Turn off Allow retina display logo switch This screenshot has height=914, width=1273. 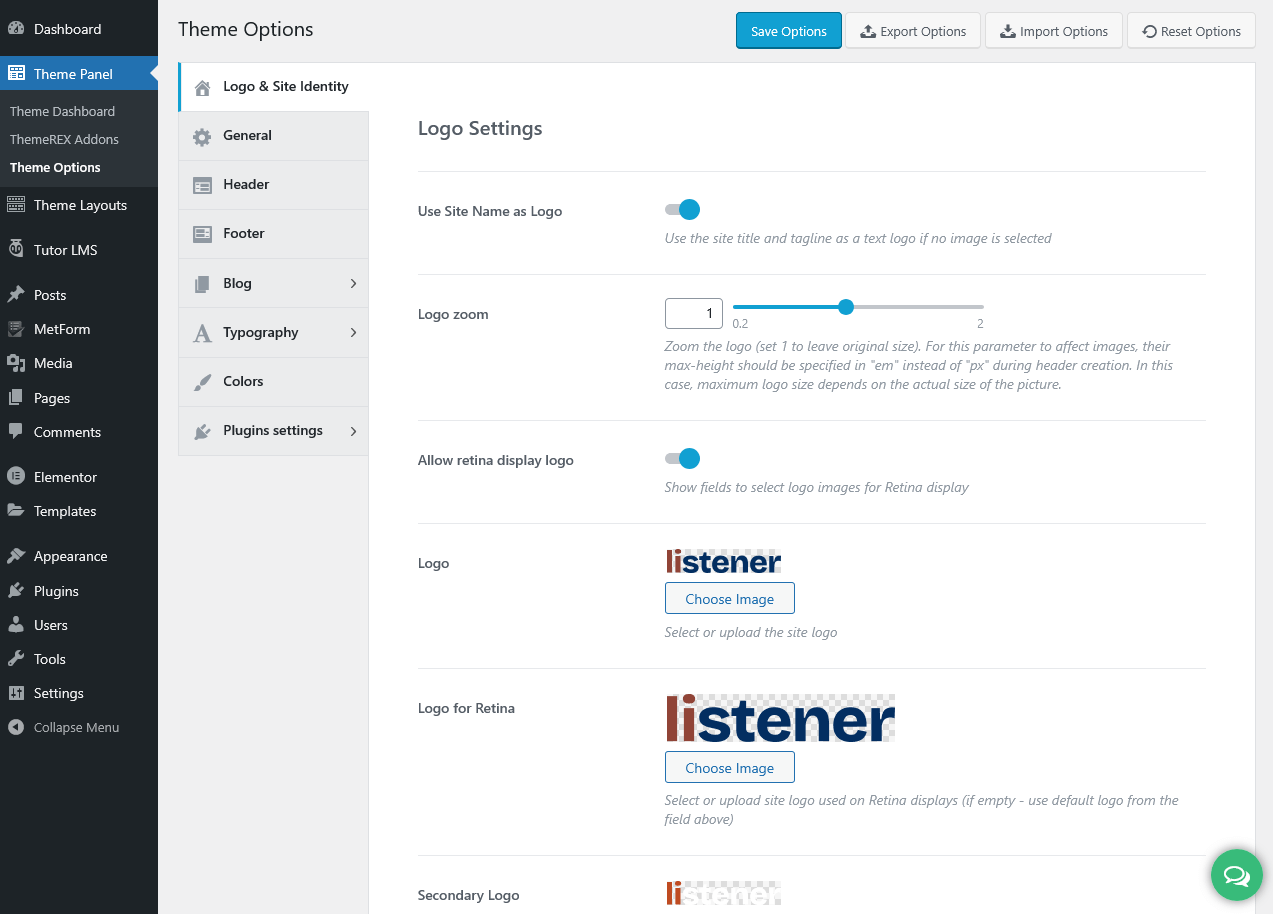click(683, 459)
